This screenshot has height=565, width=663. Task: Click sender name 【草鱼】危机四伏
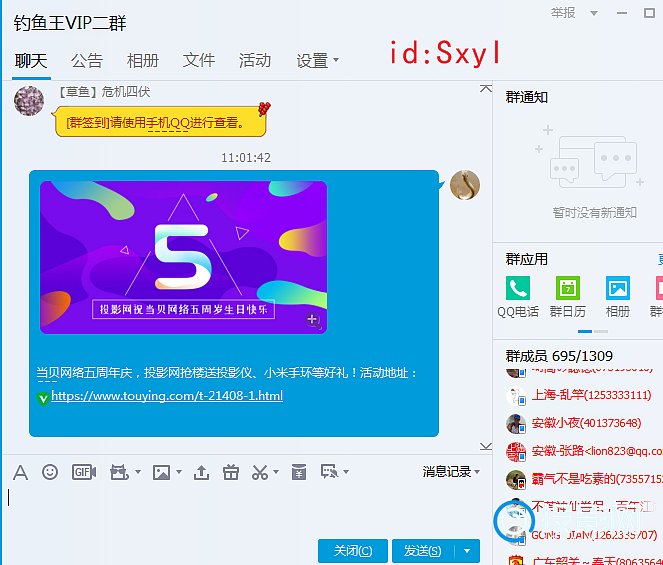pos(103,92)
